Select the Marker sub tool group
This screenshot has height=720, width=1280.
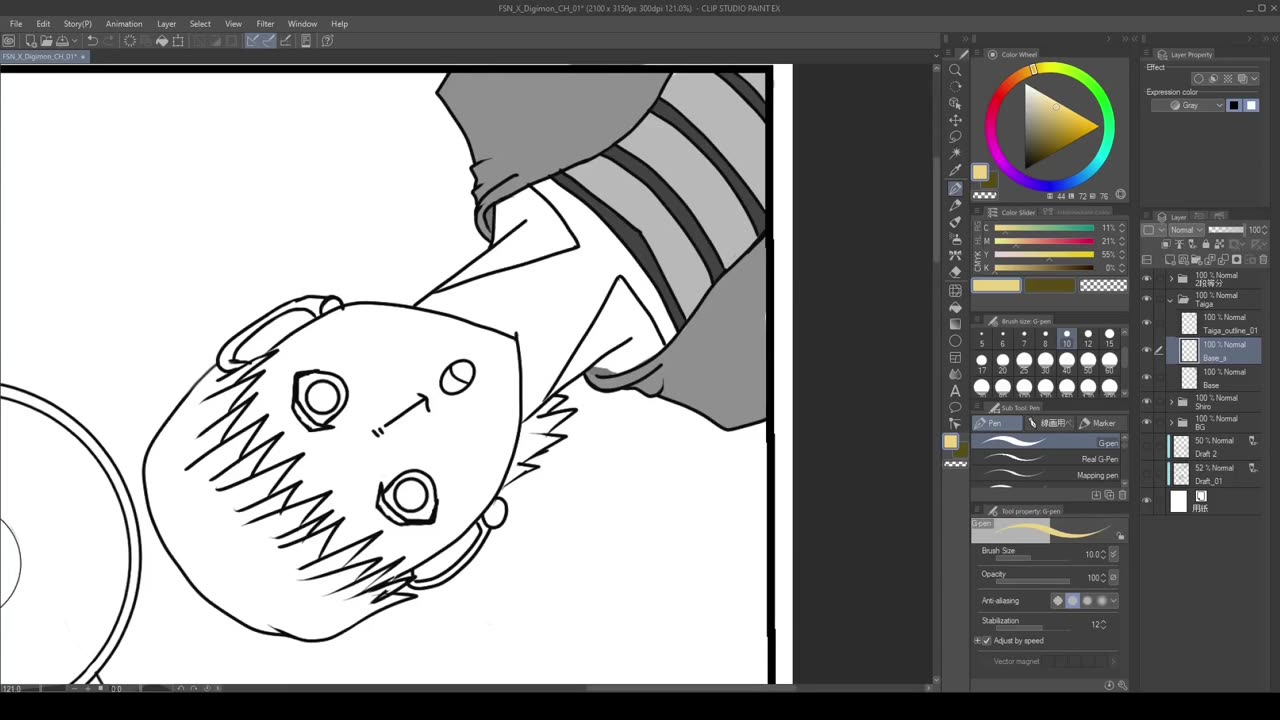coord(1100,423)
